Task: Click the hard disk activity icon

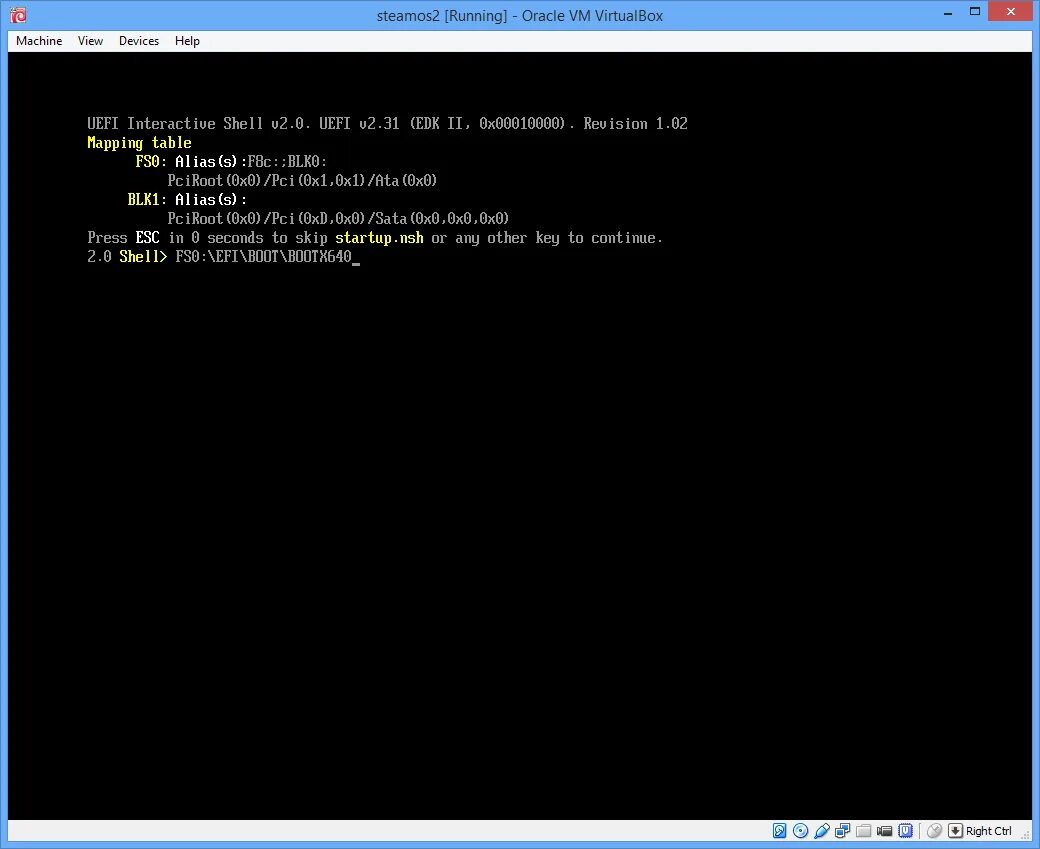Action: pos(780,830)
